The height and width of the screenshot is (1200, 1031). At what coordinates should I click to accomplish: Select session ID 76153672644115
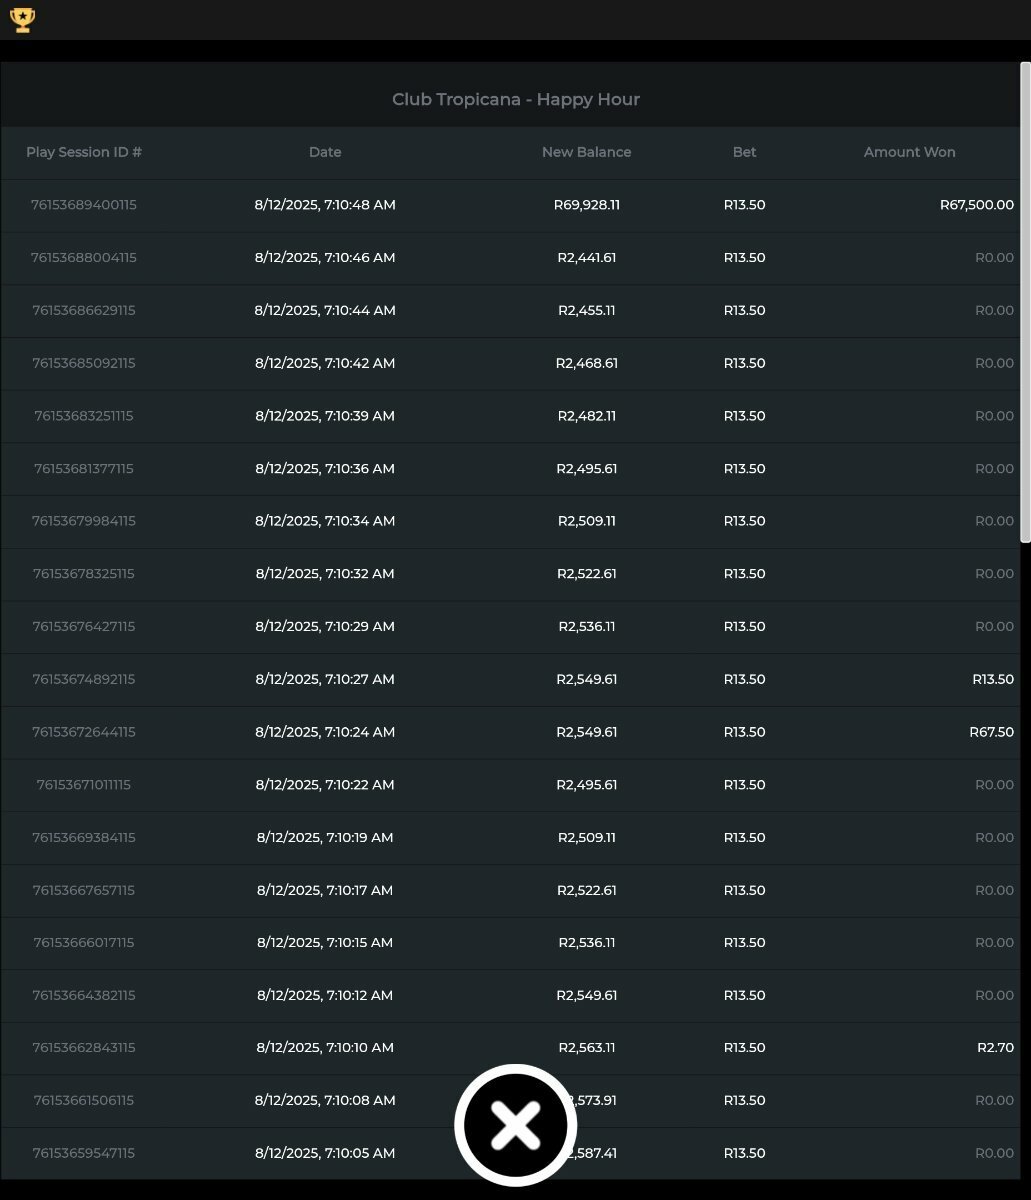click(x=84, y=732)
